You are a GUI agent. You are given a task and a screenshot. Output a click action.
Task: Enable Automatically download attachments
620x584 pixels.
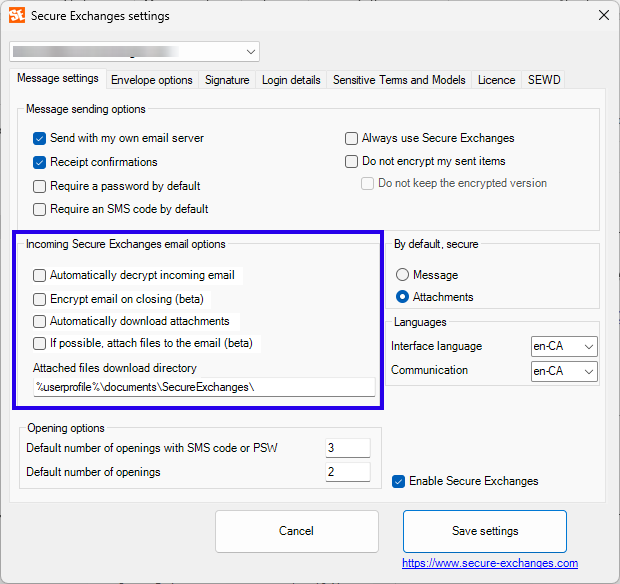click(x=39, y=321)
